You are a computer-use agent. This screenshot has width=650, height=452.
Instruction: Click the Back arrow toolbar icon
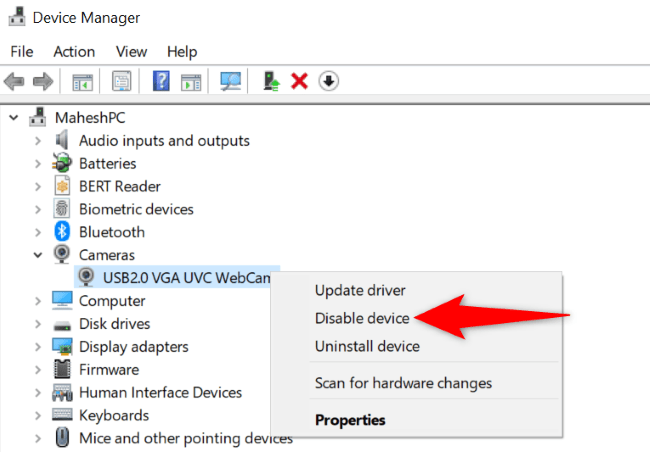pos(14,81)
